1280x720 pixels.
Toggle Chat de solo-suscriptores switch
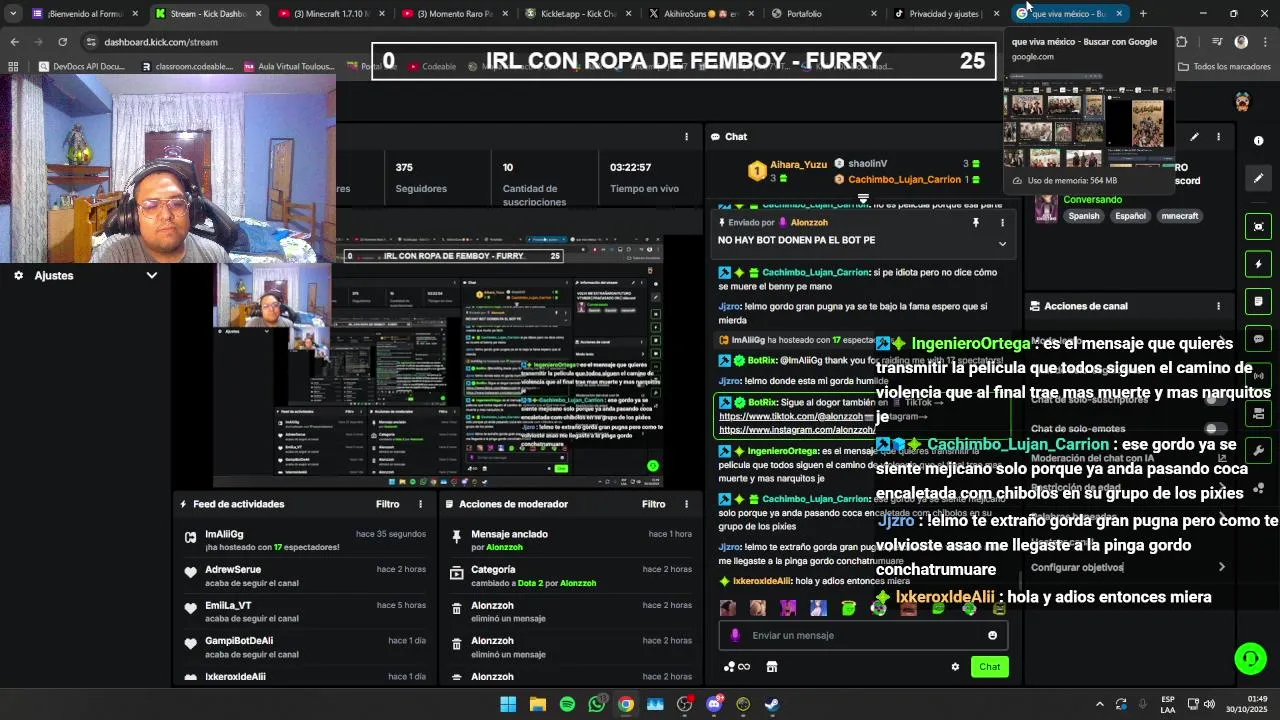tap(1214, 399)
